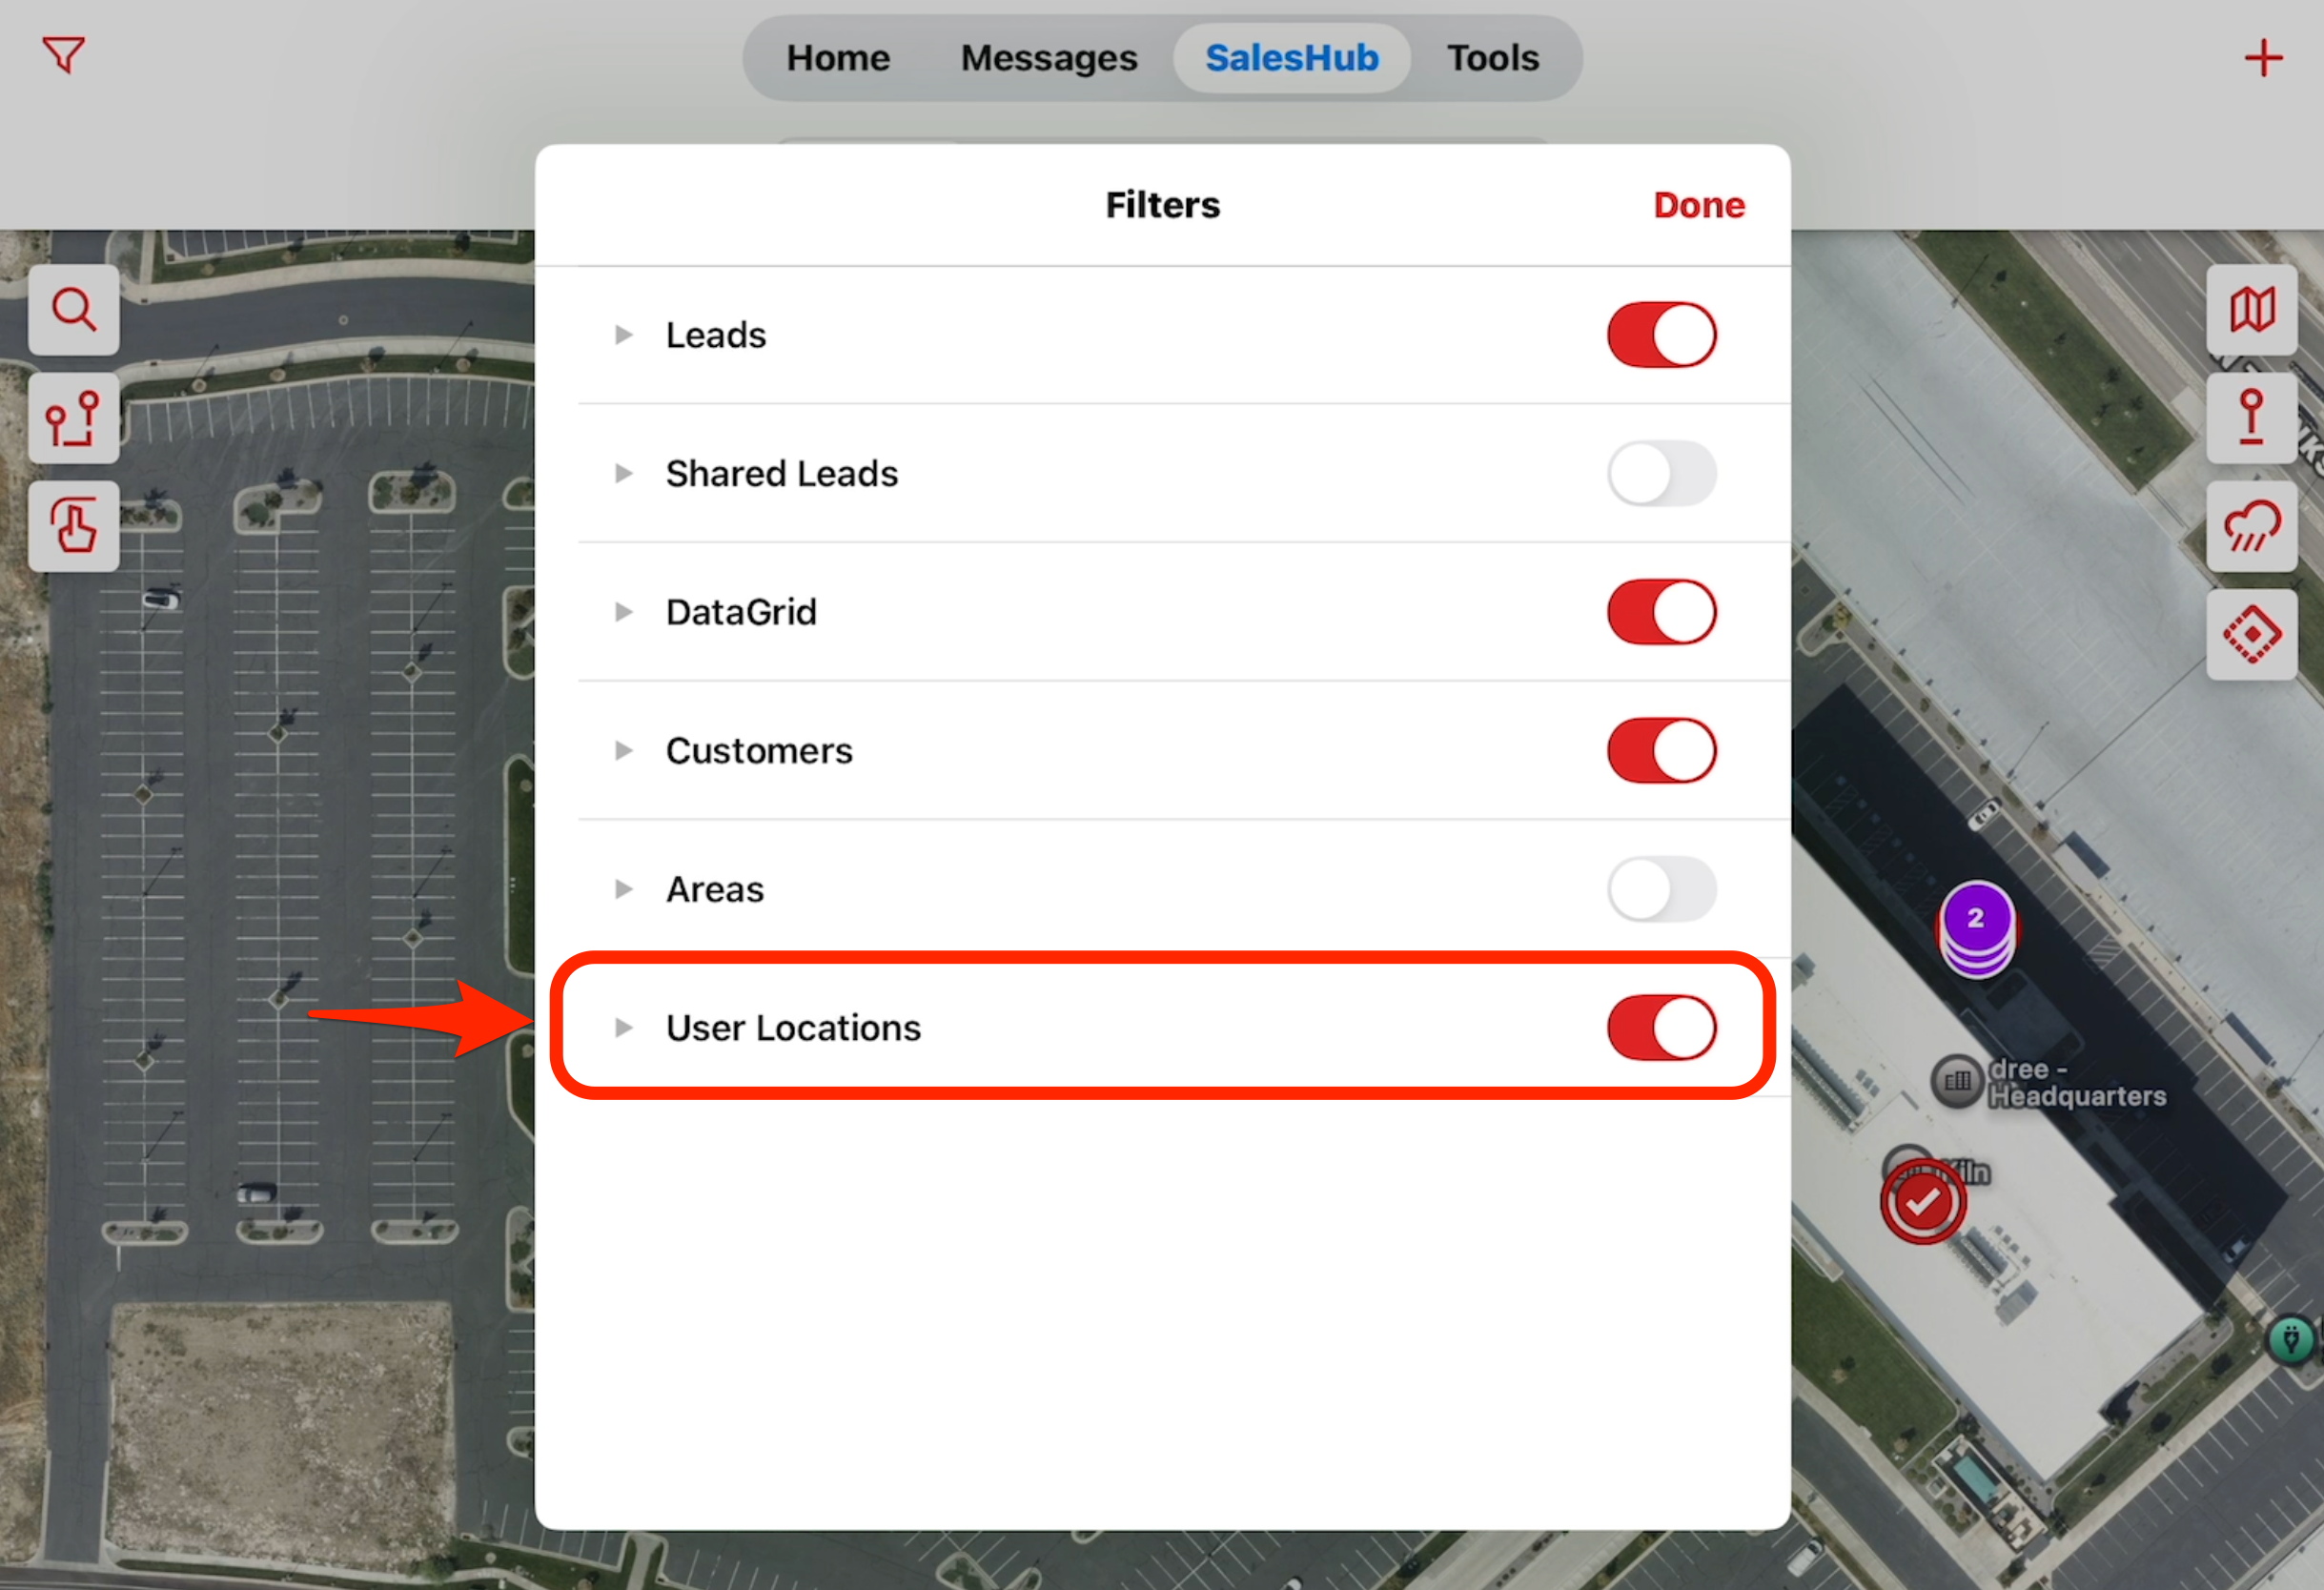Screen dimensions: 2324x1590
Task: Open the Tools tab
Action: [x=1493, y=58]
